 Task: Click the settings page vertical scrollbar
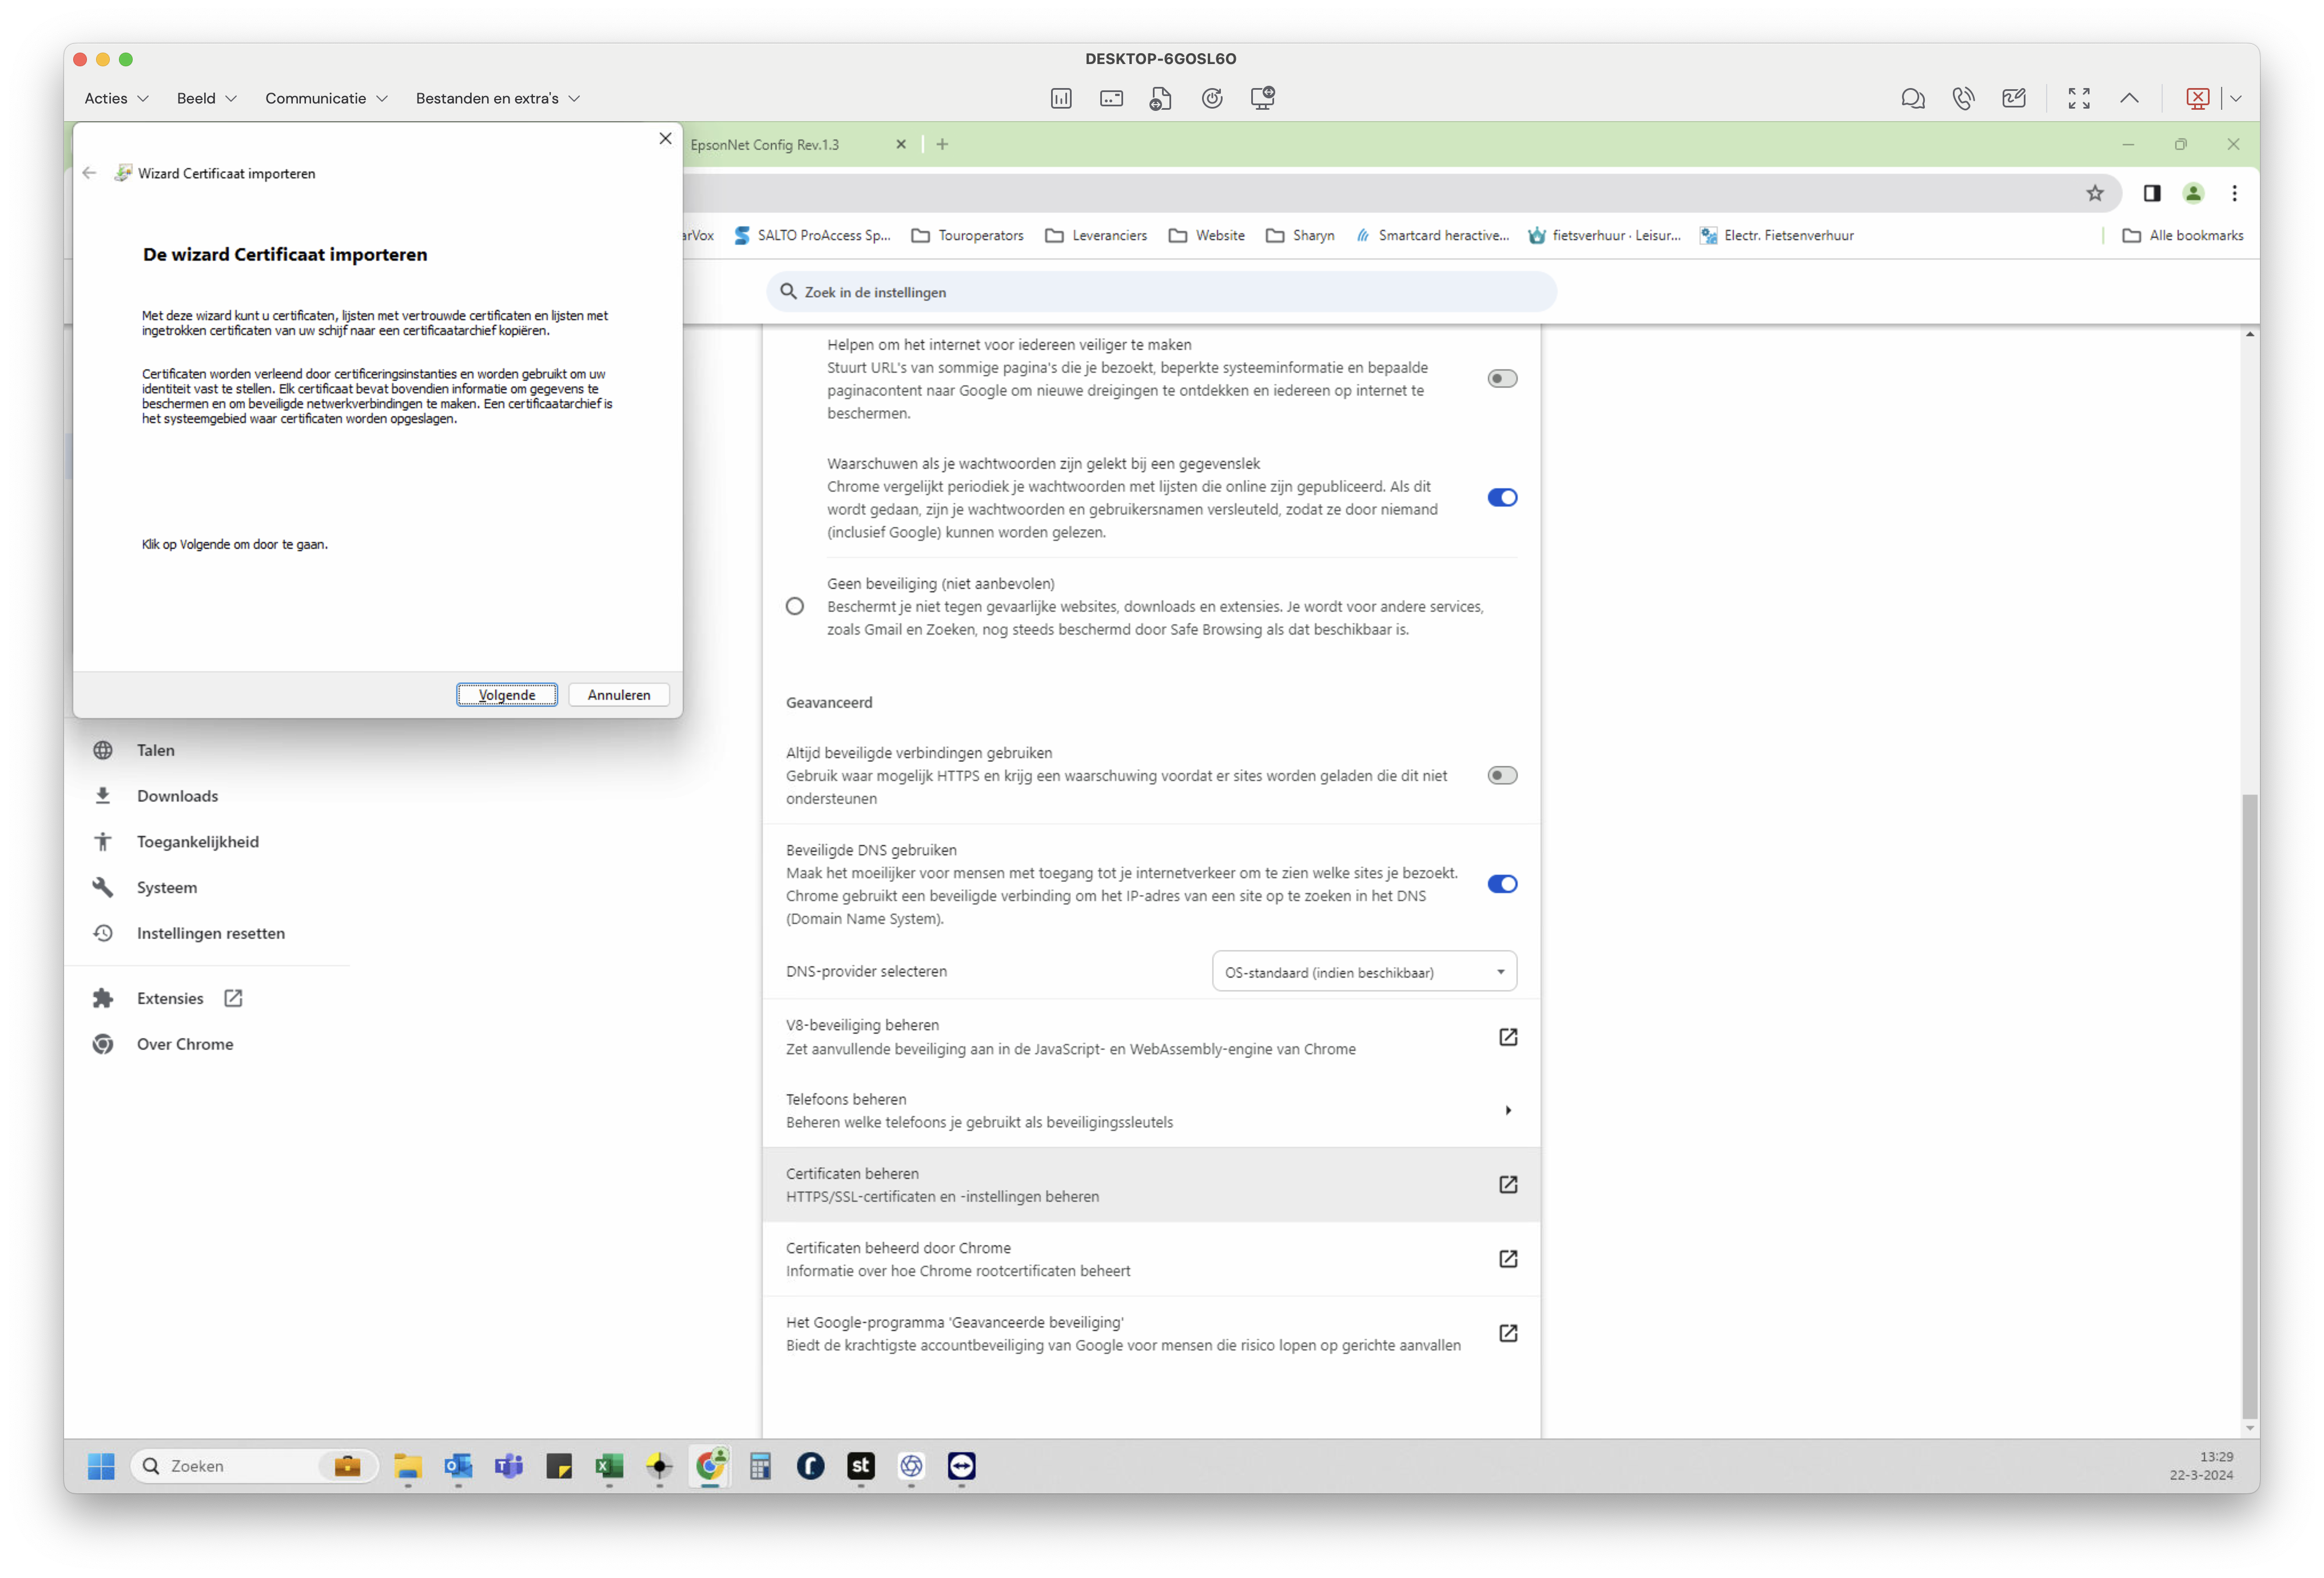click(2250, 1106)
